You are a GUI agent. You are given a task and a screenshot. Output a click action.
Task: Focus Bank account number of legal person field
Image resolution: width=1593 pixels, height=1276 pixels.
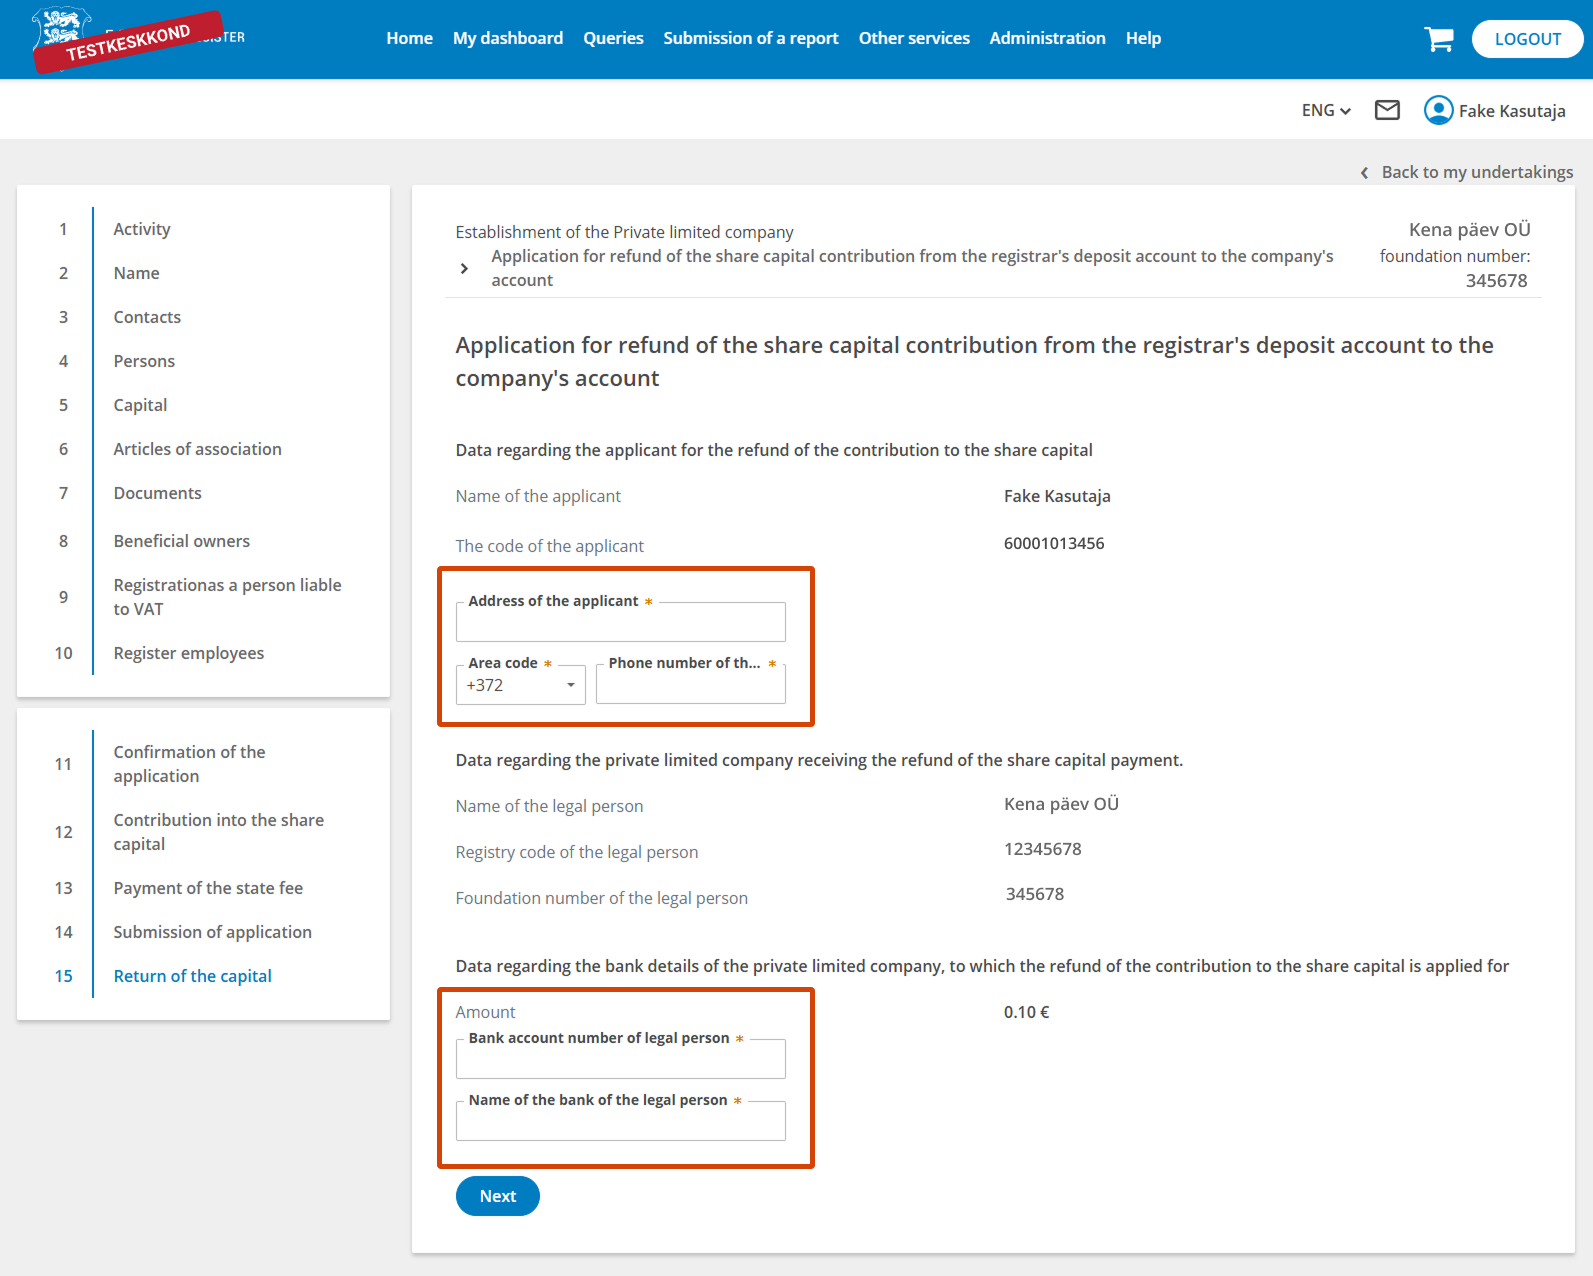621,1059
